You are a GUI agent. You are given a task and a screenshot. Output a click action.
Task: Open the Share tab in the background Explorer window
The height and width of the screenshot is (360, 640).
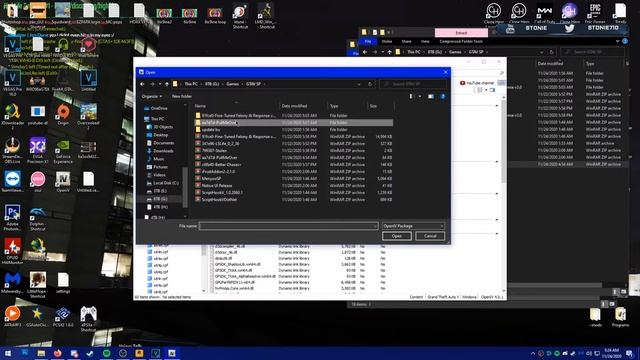click(x=406, y=42)
